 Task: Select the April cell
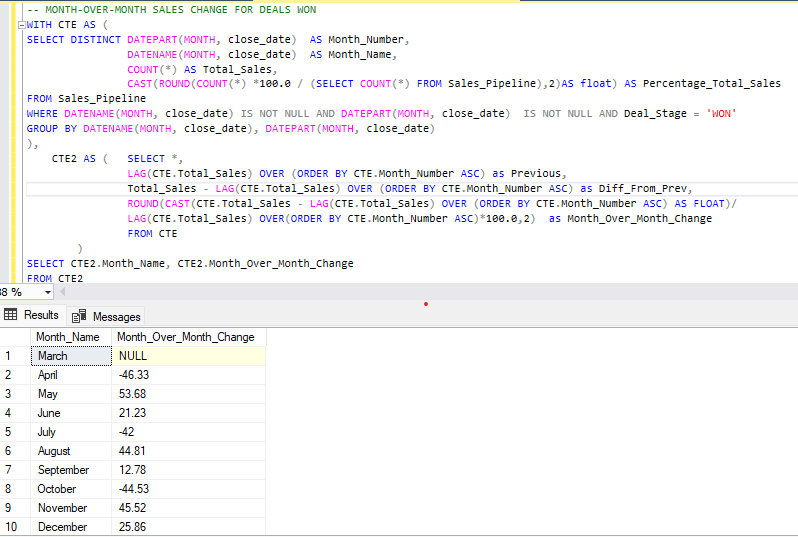pyautogui.click(x=71, y=375)
